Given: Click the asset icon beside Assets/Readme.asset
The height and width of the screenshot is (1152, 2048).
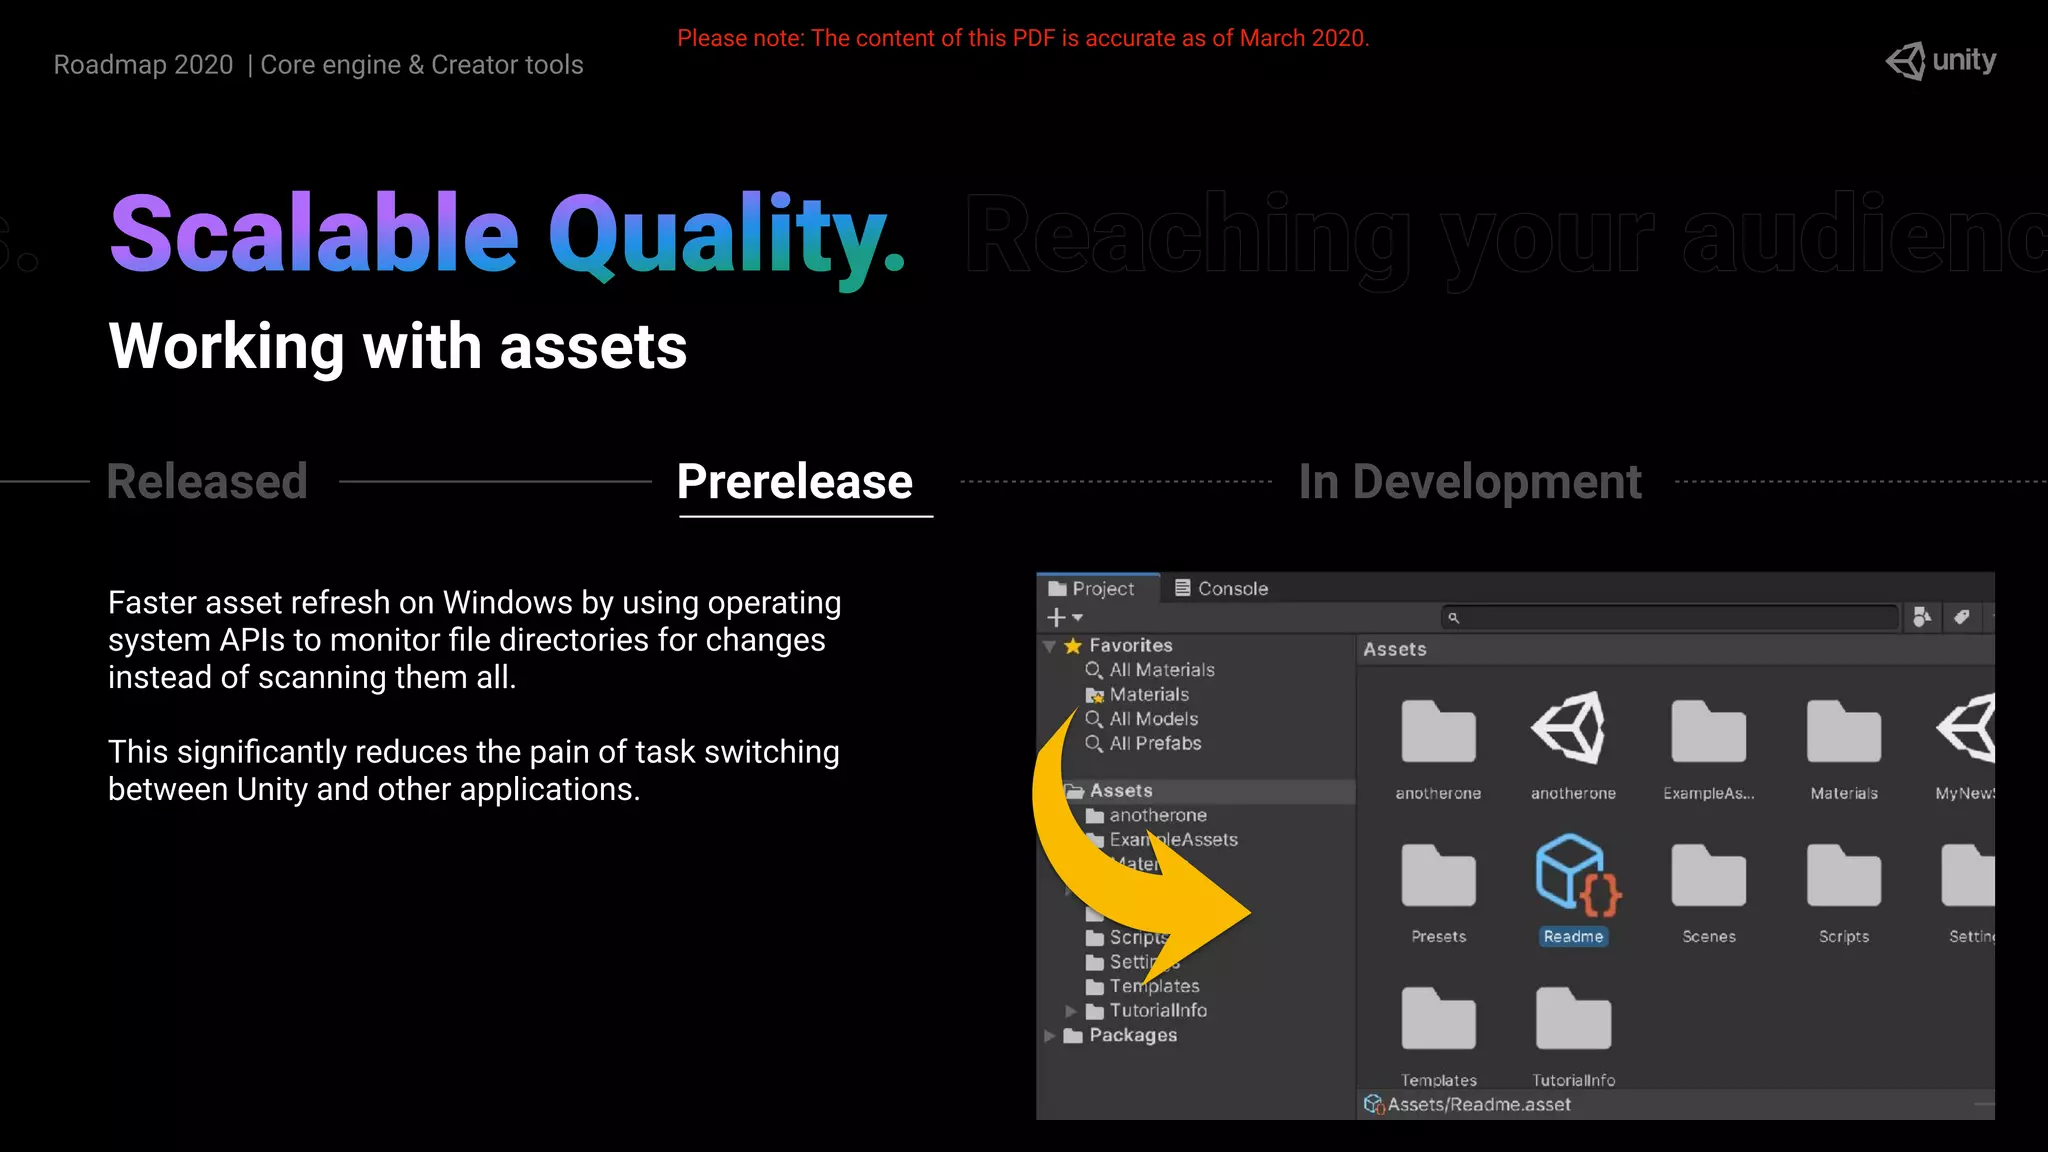Looking at the screenshot, I should (x=1374, y=1105).
